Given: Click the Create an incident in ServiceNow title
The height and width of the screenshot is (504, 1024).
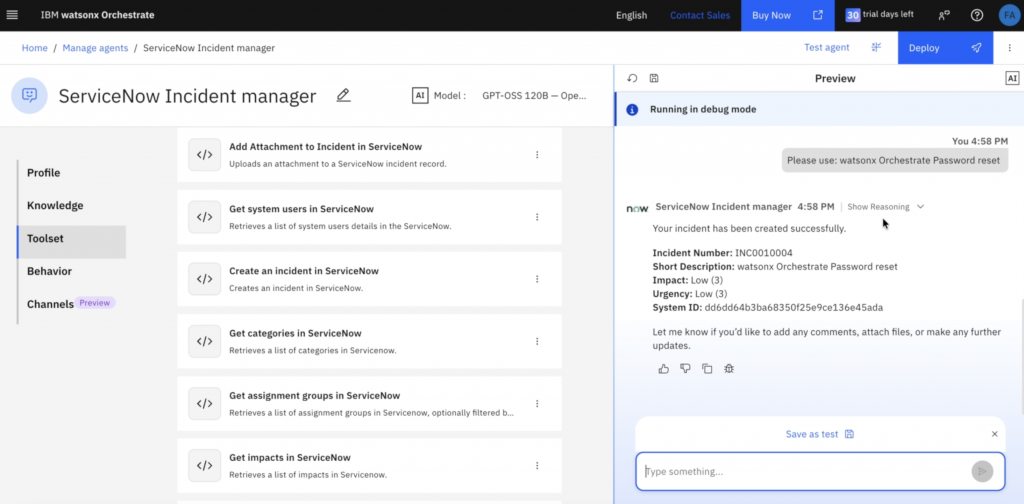Looking at the screenshot, I should click(304, 271).
